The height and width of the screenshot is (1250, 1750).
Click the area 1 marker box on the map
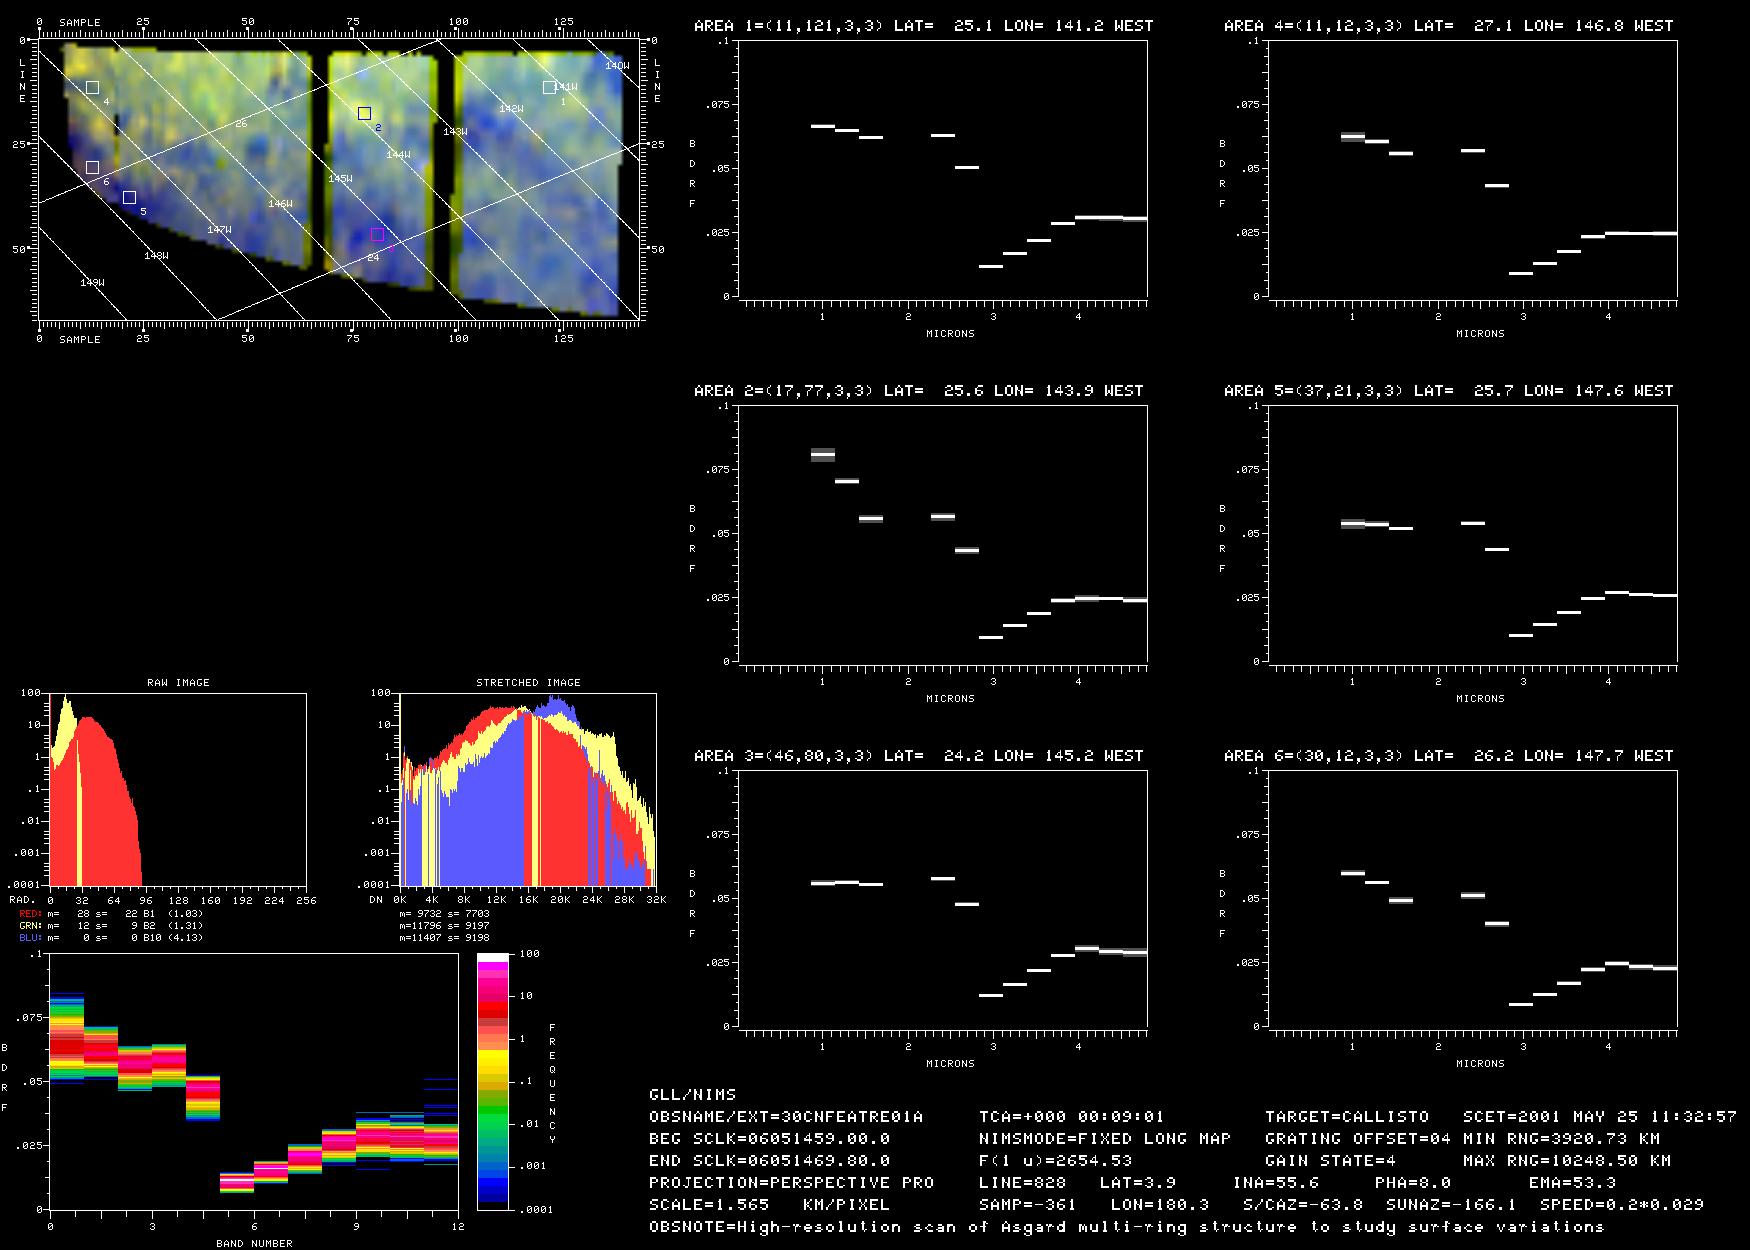549,88
